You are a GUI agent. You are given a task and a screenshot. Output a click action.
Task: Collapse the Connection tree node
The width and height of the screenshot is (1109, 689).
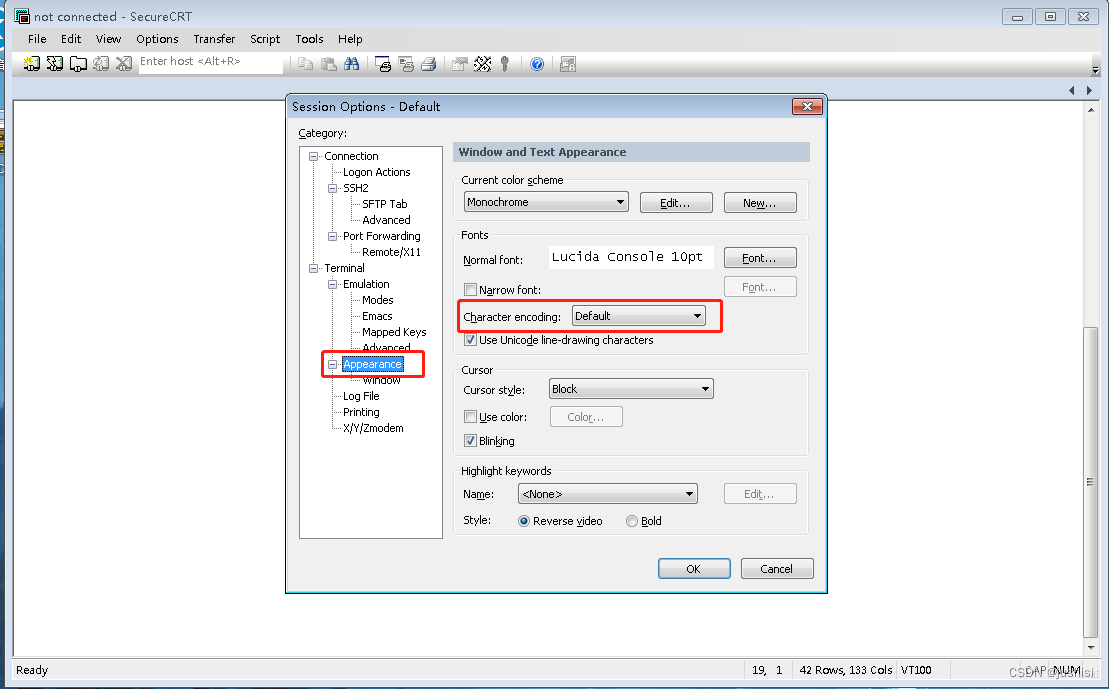click(313, 156)
